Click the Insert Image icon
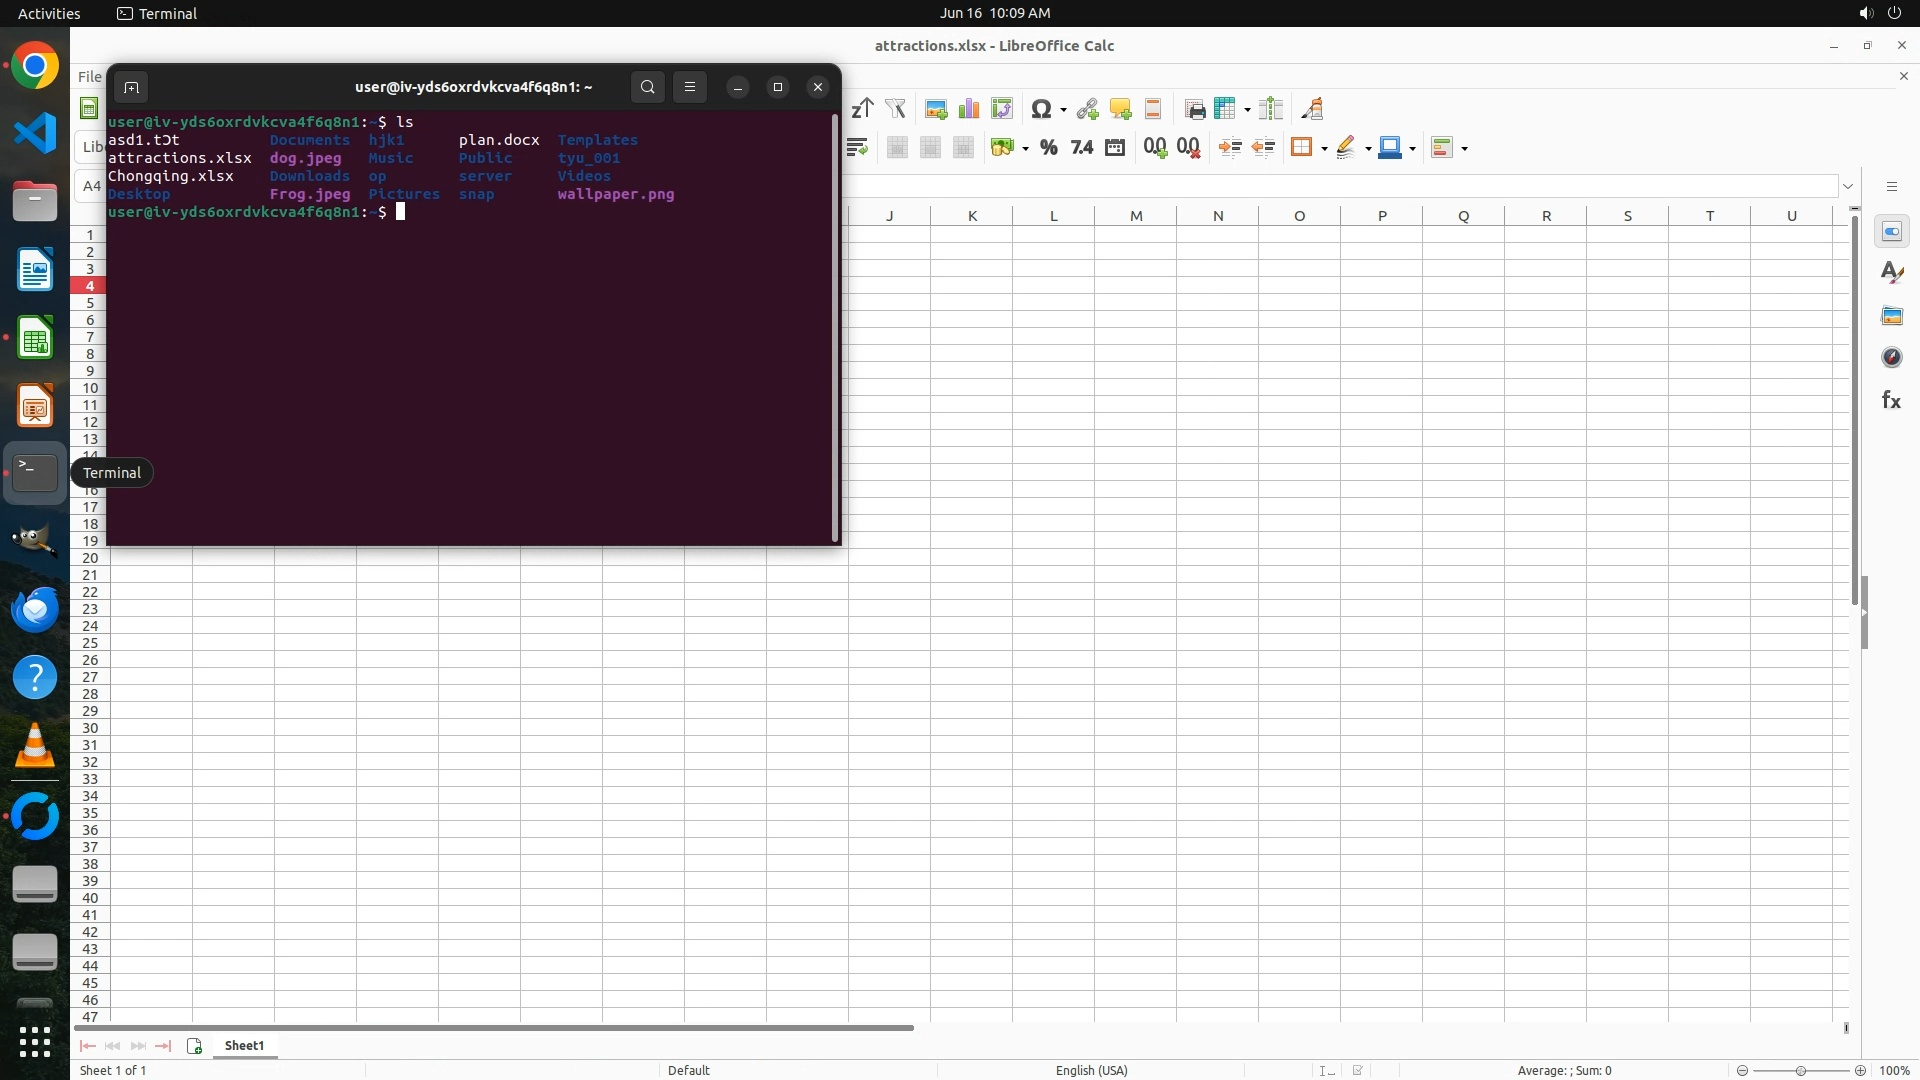1920x1080 pixels. click(936, 109)
